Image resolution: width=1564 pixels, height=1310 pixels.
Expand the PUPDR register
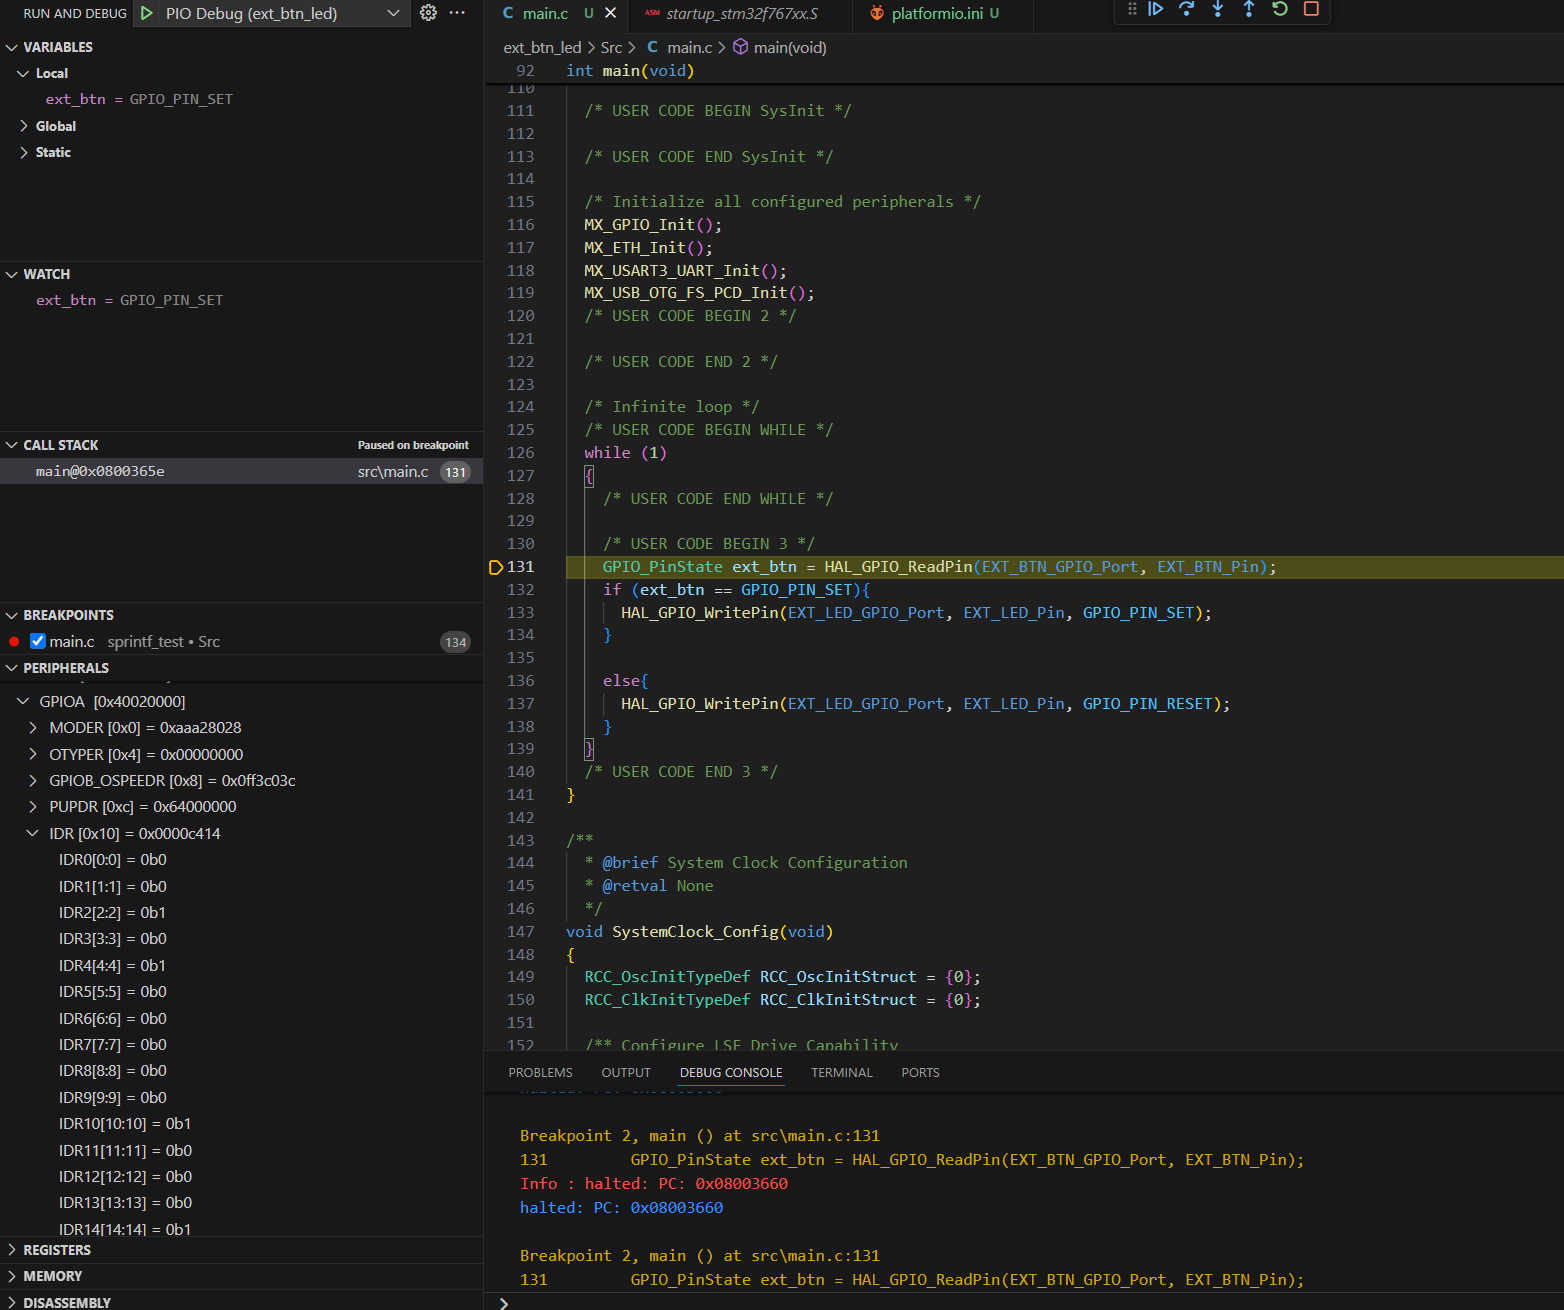coord(33,806)
